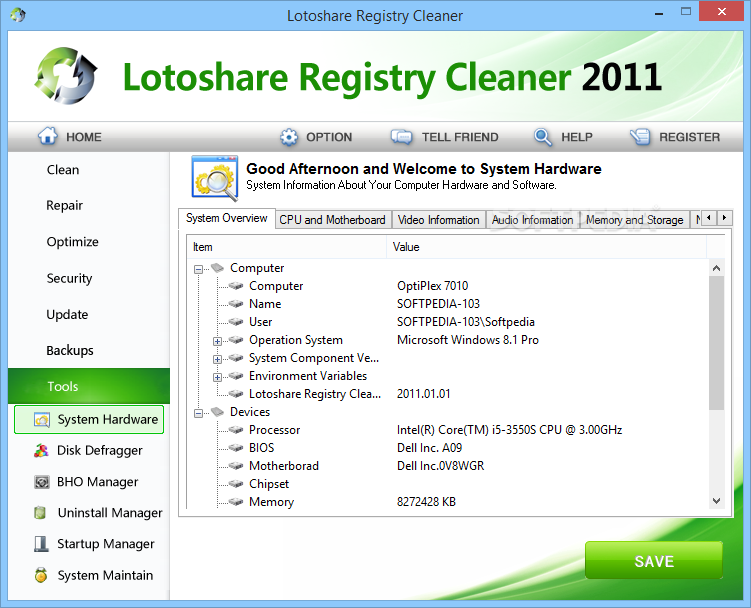This screenshot has width=751, height=608.
Task: Click the OPTION gear icon
Action: click(x=288, y=137)
